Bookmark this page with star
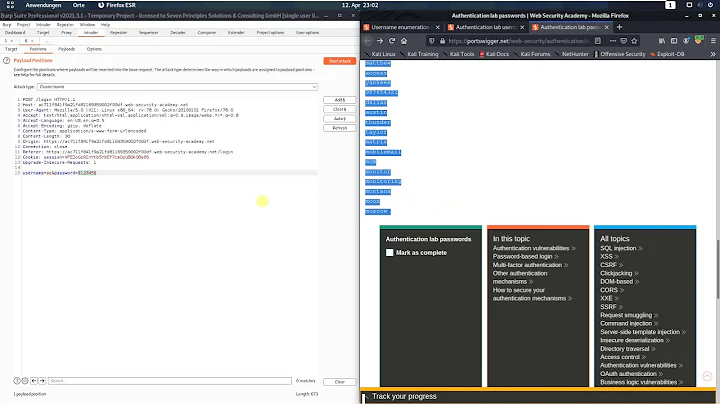This screenshot has height=404, width=720. pyautogui.click(x=634, y=41)
